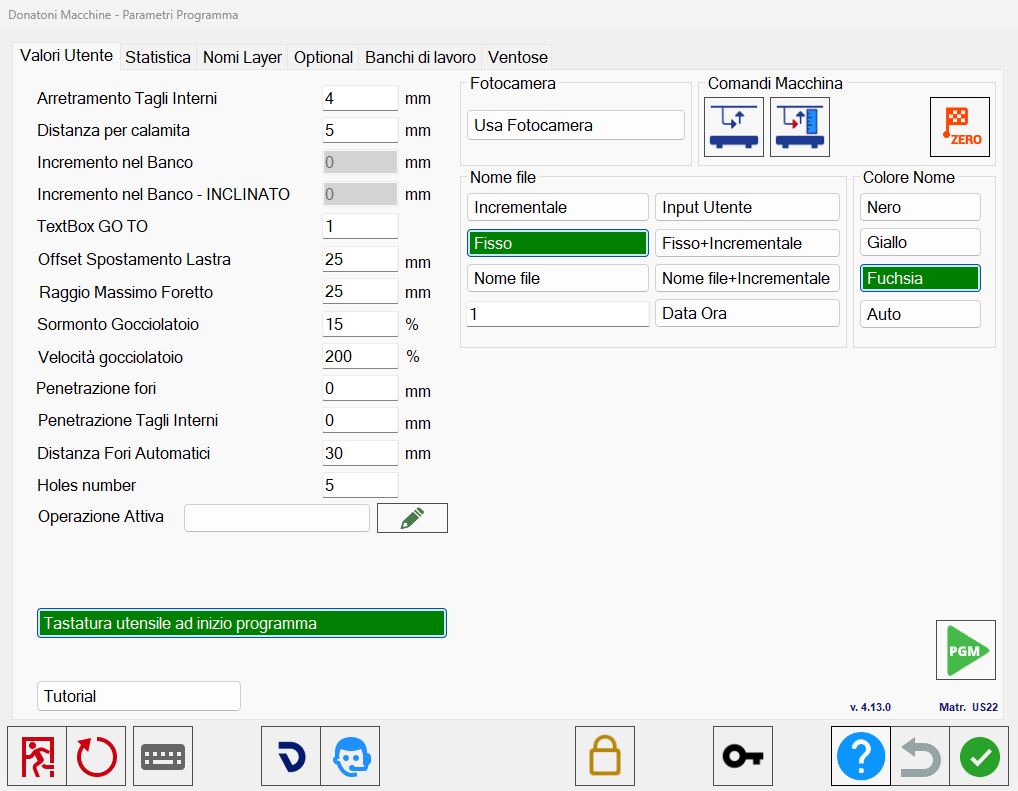1018x791 pixels.
Task: Click the Operazione Attiva text field
Action: click(x=277, y=518)
